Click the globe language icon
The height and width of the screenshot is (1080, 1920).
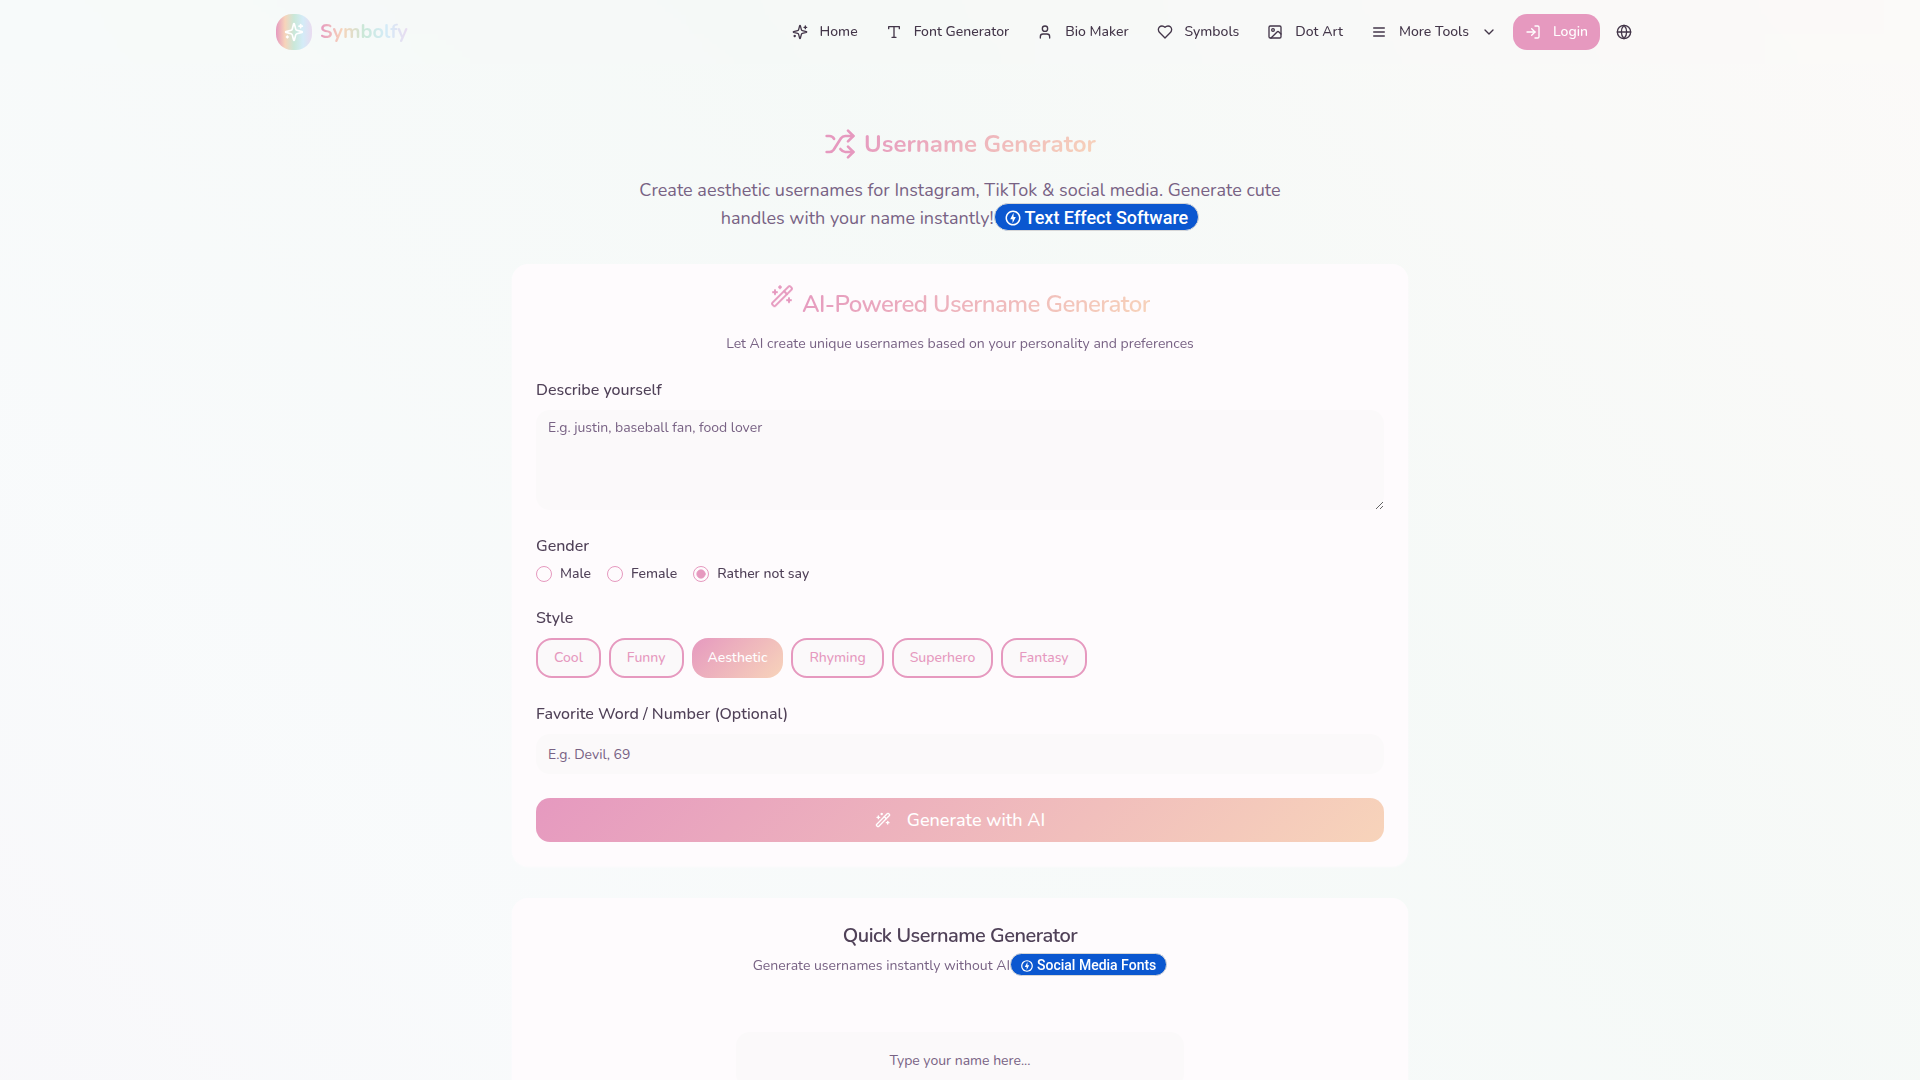click(1624, 32)
